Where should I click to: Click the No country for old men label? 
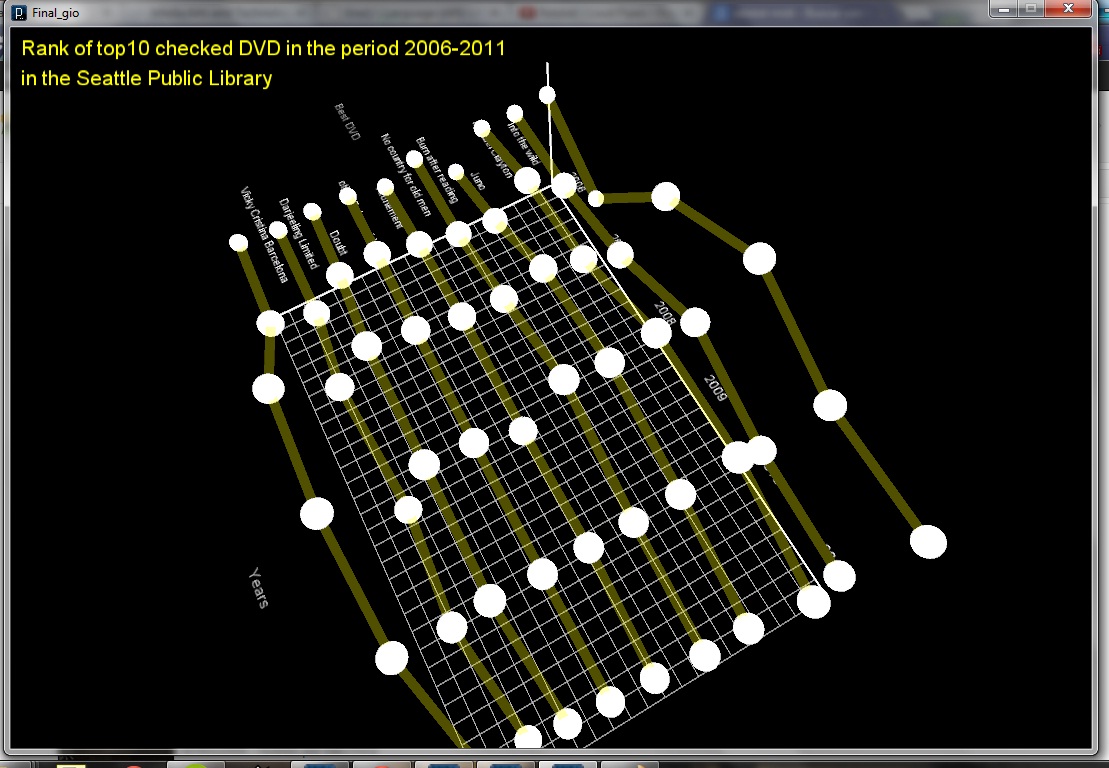tap(407, 175)
